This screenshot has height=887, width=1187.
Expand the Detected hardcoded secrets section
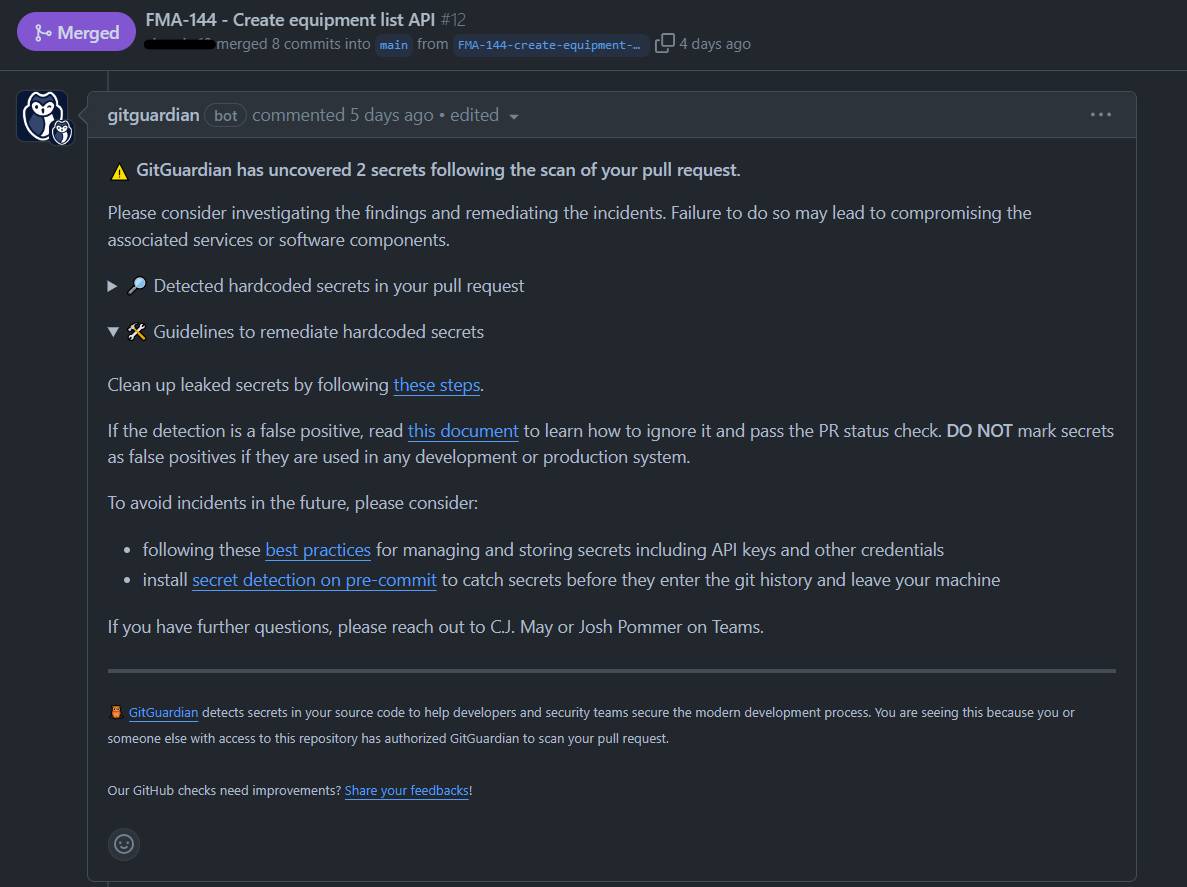(111, 286)
